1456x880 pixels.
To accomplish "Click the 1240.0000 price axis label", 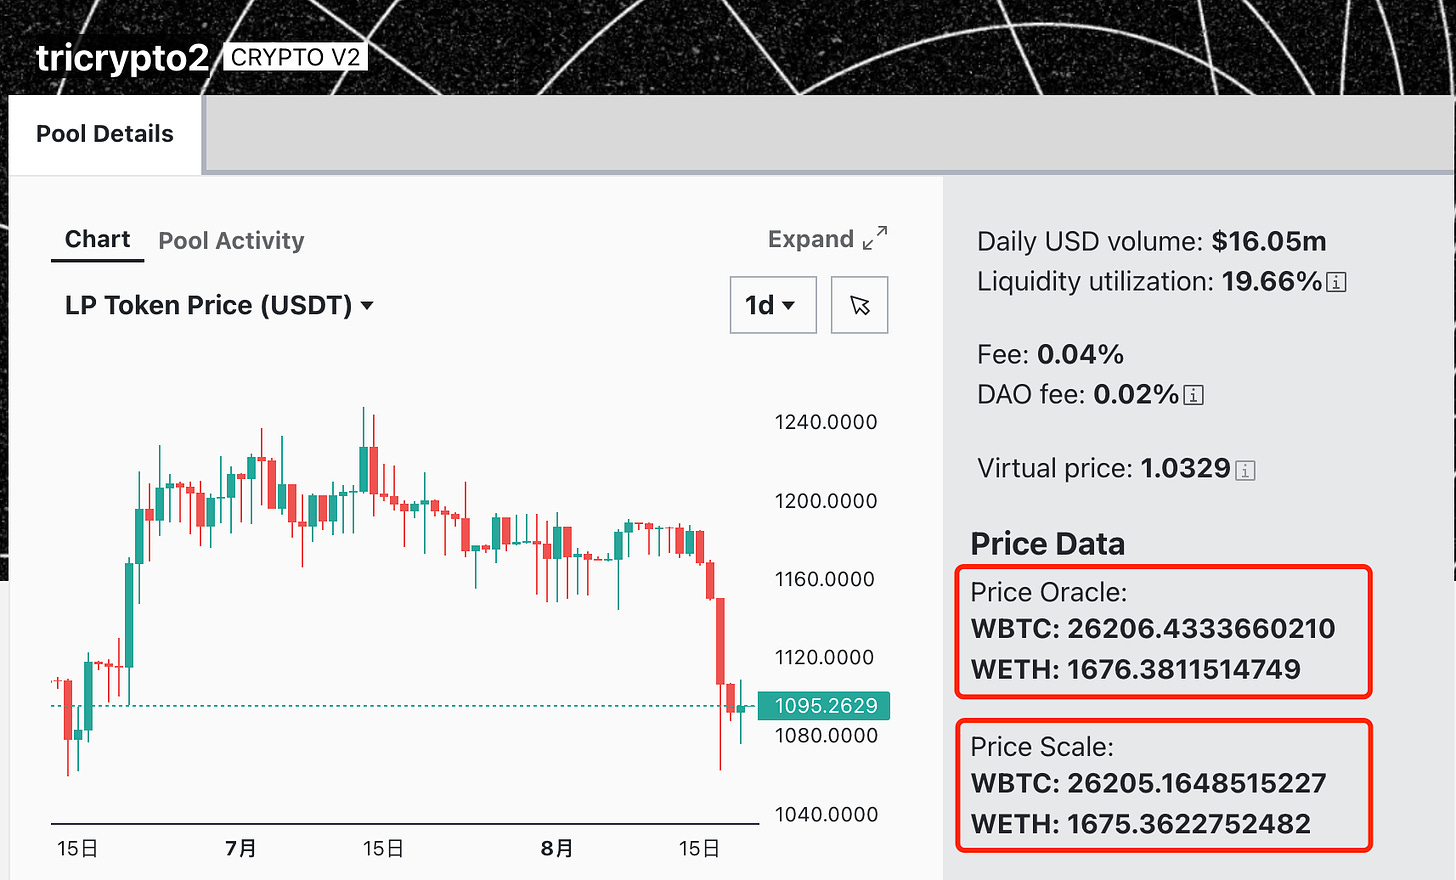I will pyautogui.click(x=825, y=422).
